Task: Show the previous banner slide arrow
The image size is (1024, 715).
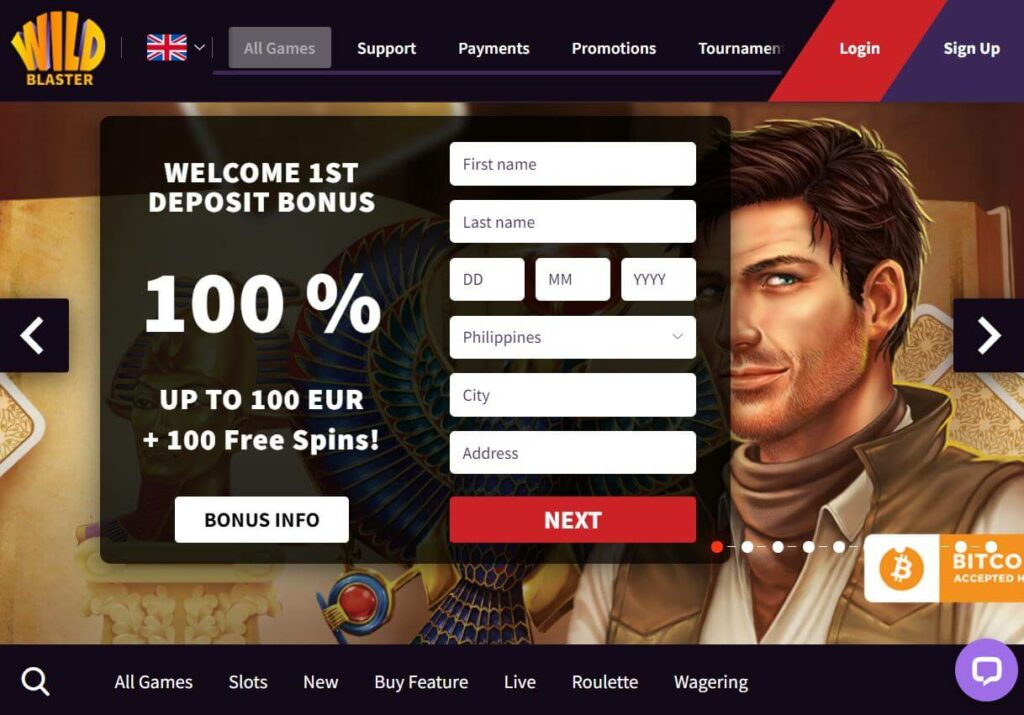Action: 34,335
